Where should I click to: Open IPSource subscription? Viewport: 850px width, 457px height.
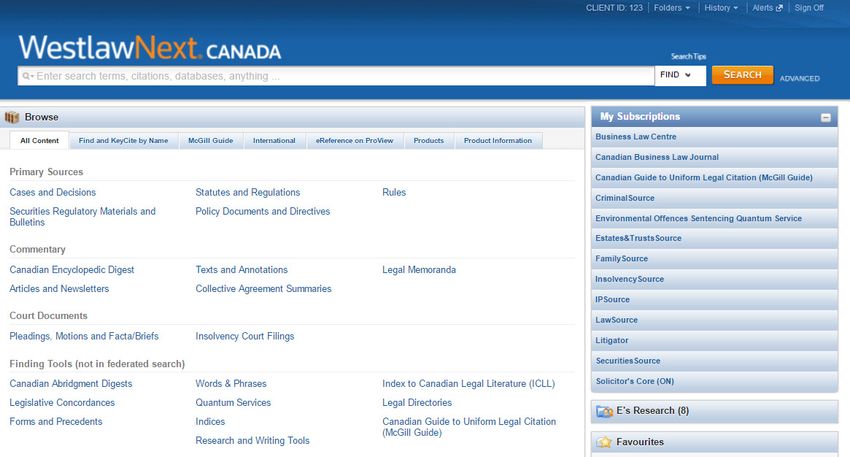[612, 300]
